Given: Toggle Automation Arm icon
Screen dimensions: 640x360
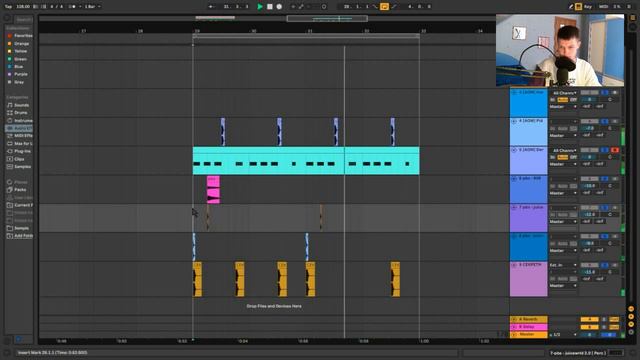Looking at the screenshot, I should [x=301, y=7].
